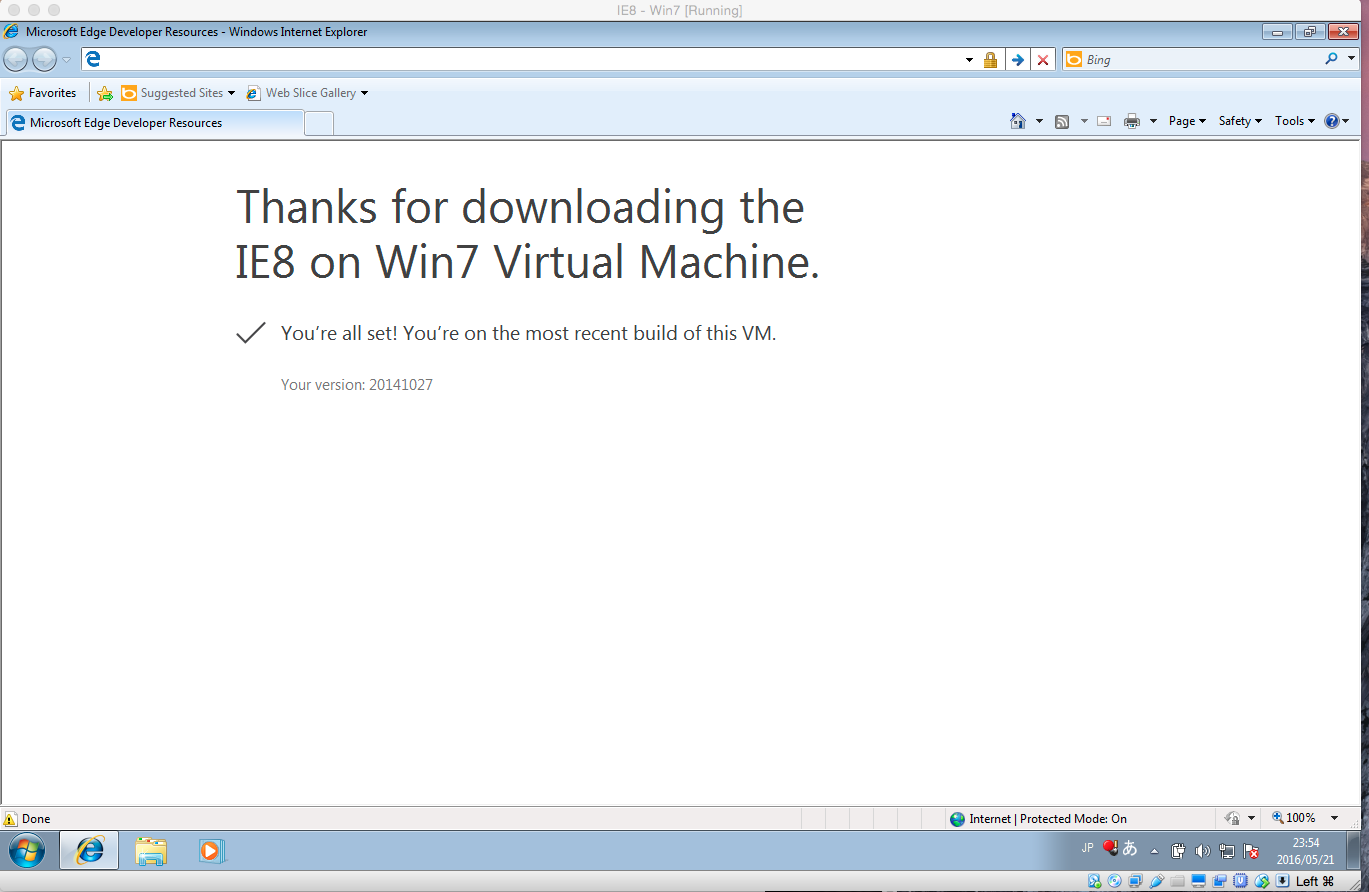Screen dimensions: 1369x892
Task: Click the Help question mark icon
Action: click(1332, 121)
